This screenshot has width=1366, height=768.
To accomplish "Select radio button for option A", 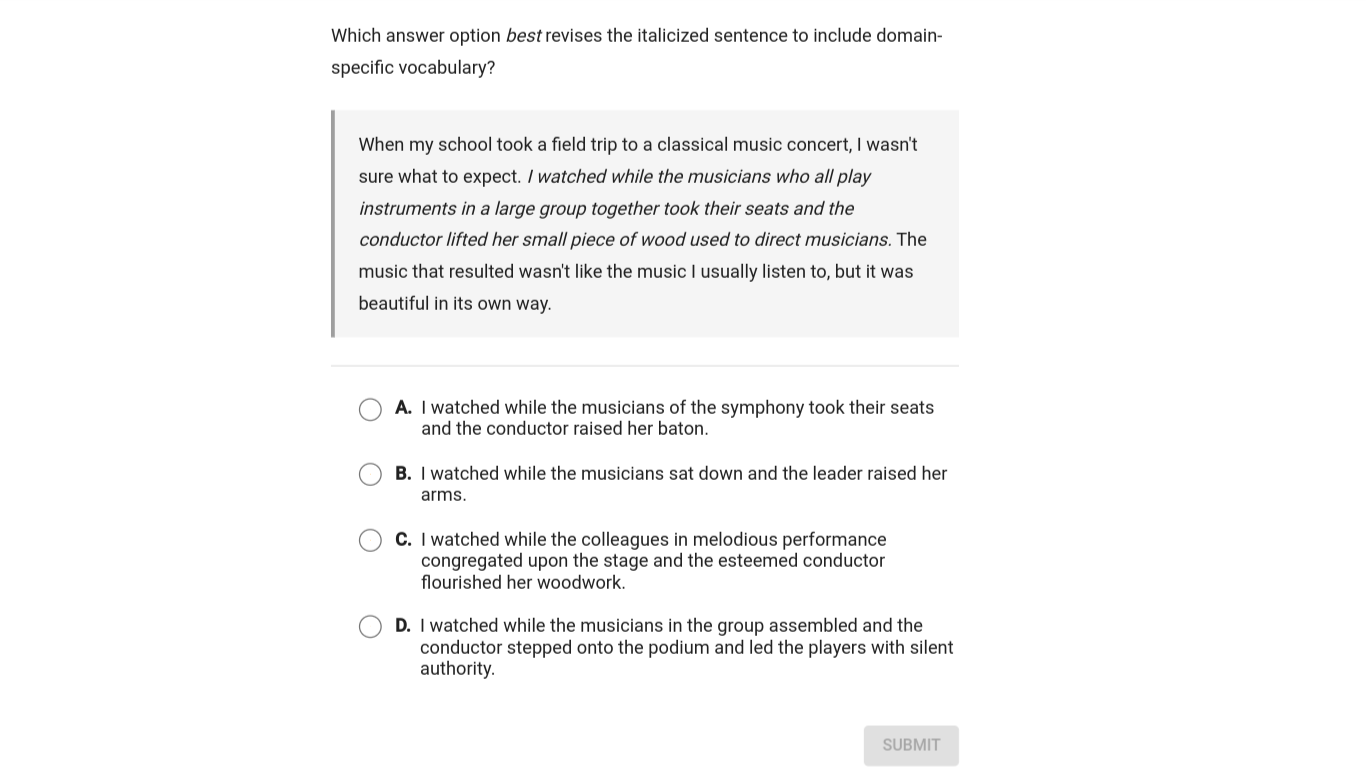I will (x=370, y=409).
